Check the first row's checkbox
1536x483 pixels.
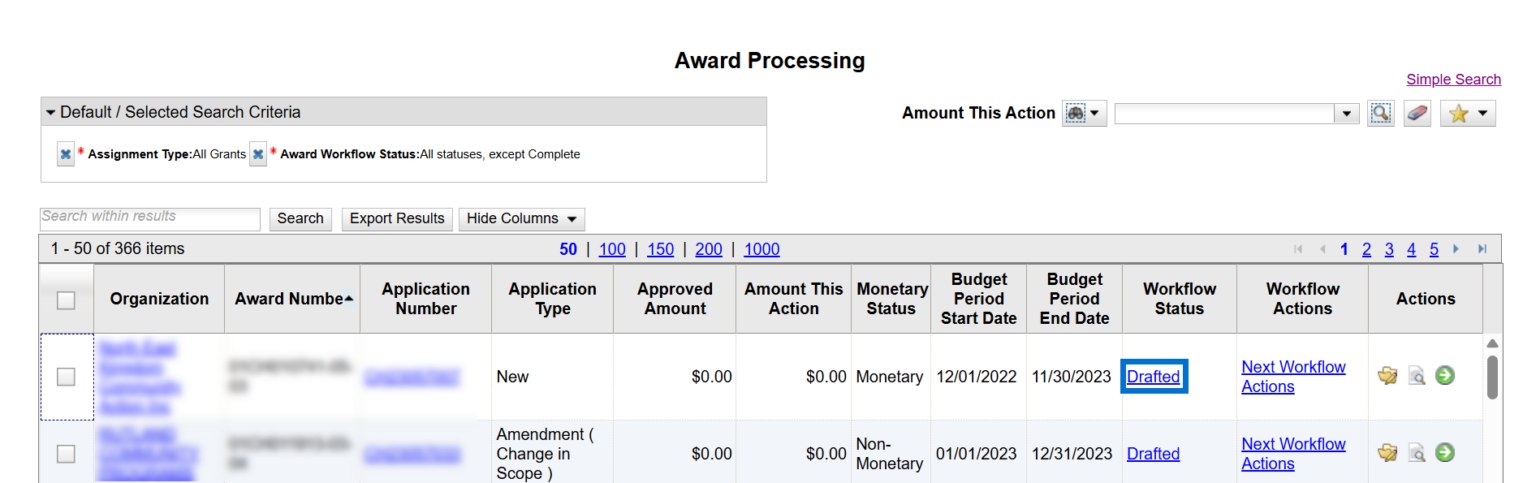click(x=66, y=377)
